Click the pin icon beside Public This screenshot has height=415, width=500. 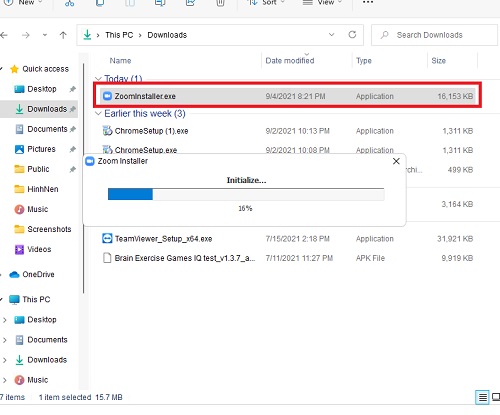pos(72,169)
